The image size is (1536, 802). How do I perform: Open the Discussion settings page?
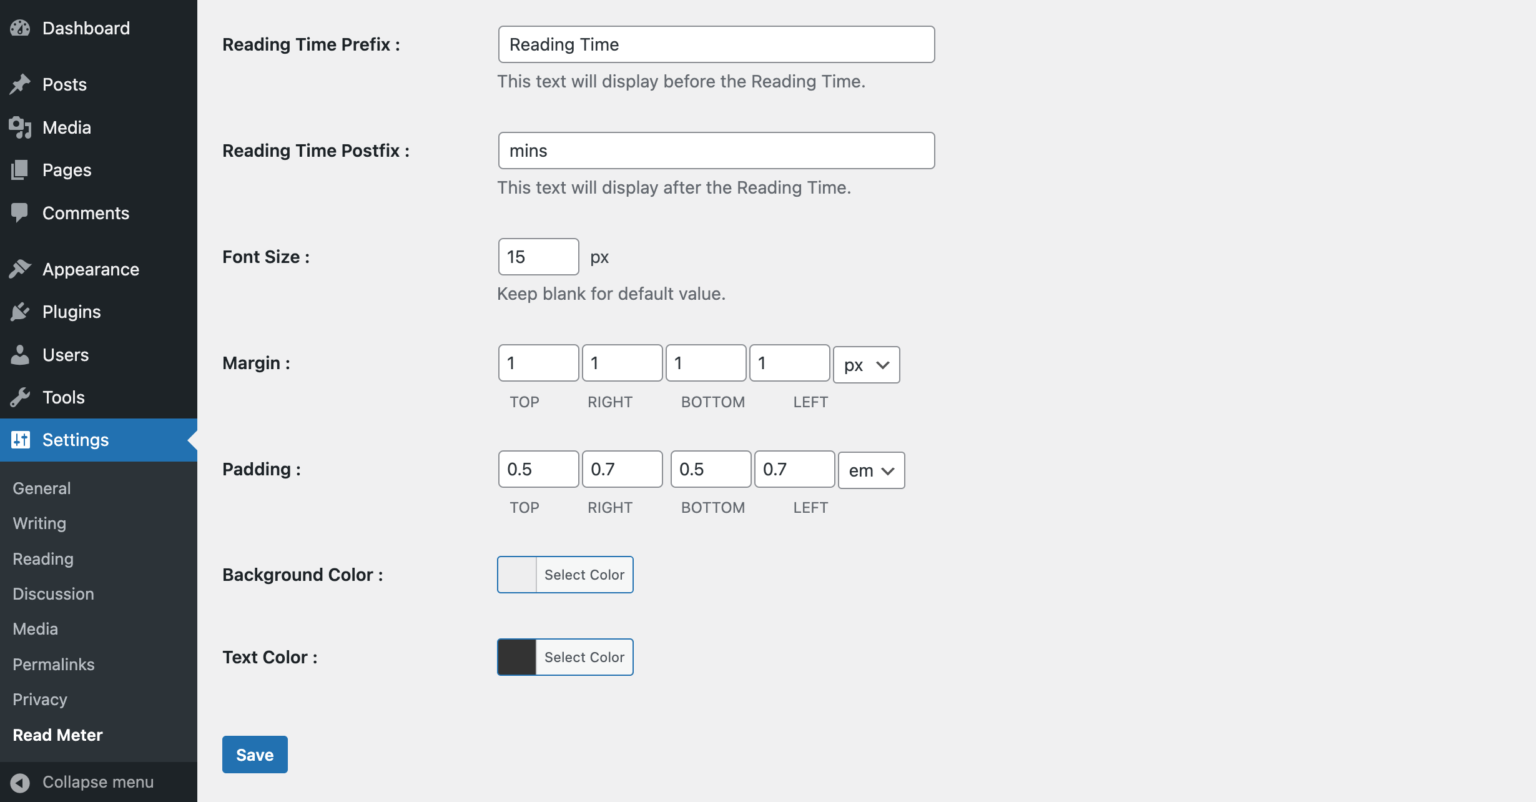[53, 593]
